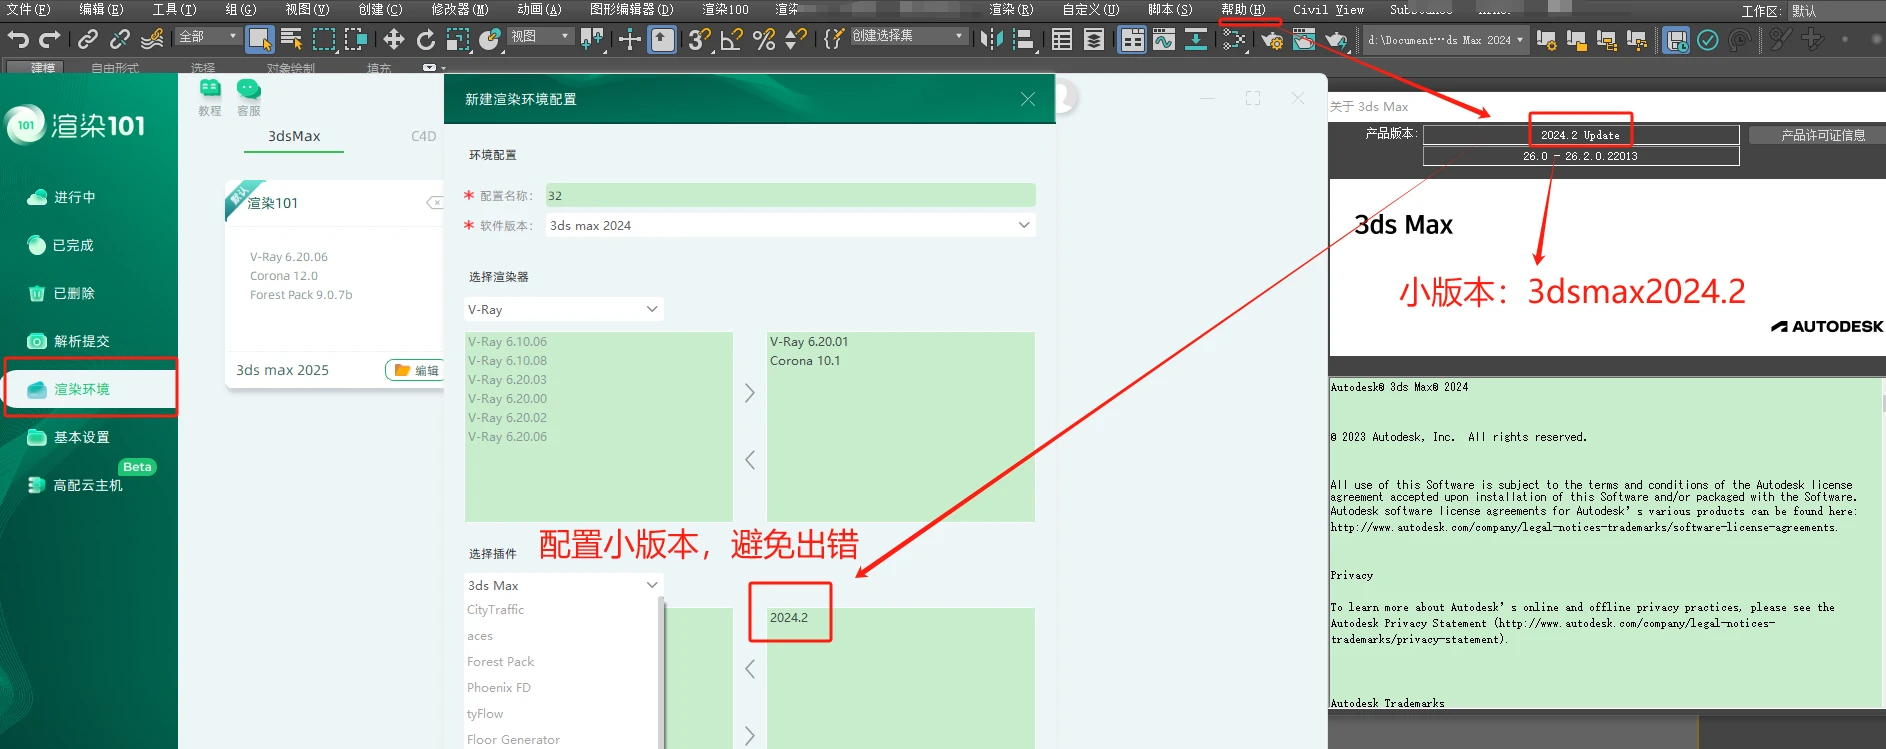Open the 帮助(H) menu
The width and height of the screenshot is (1886, 749).
pyautogui.click(x=1243, y=9)
